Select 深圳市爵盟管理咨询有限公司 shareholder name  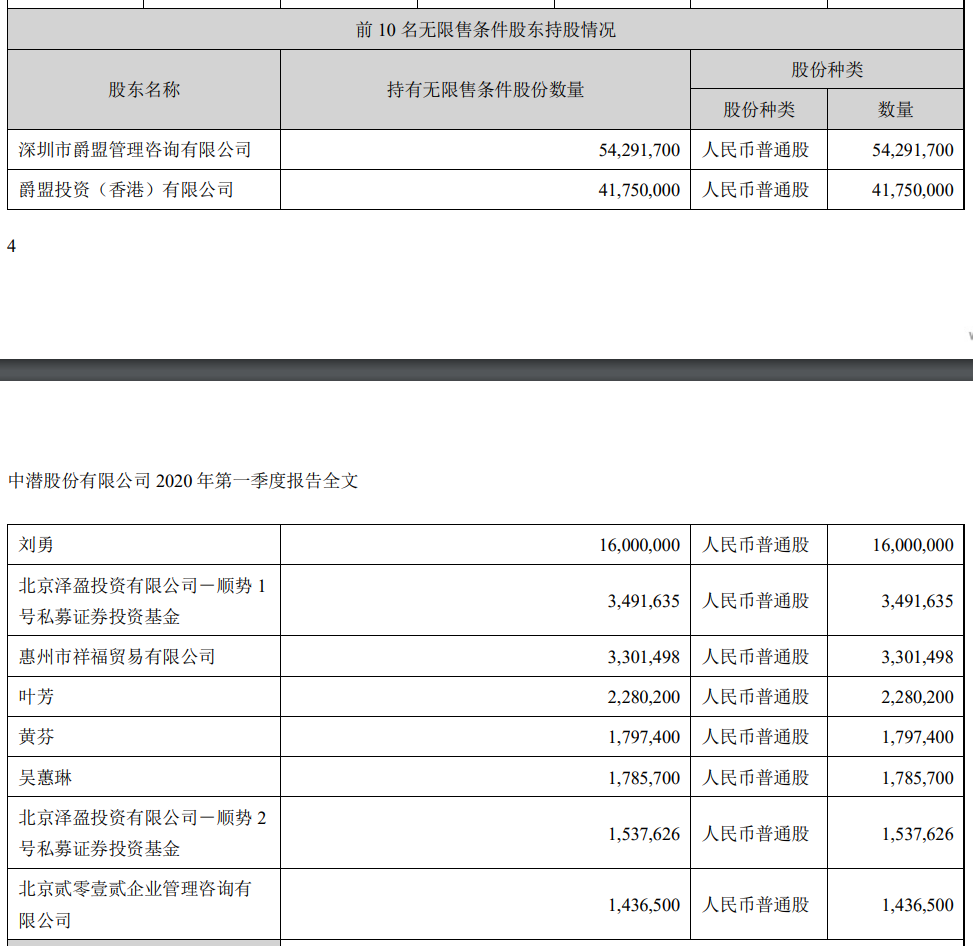click(135, 150)
